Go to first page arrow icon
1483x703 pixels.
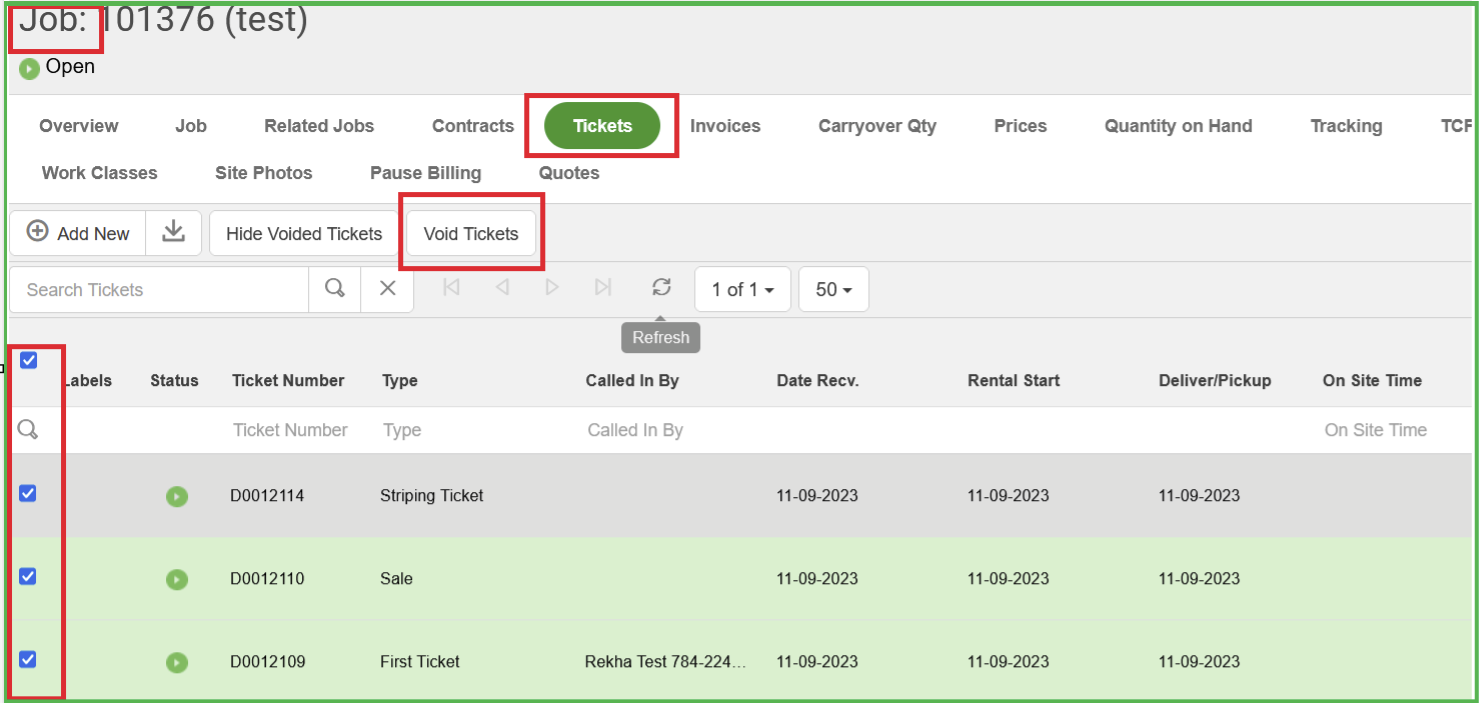(451, 288)
